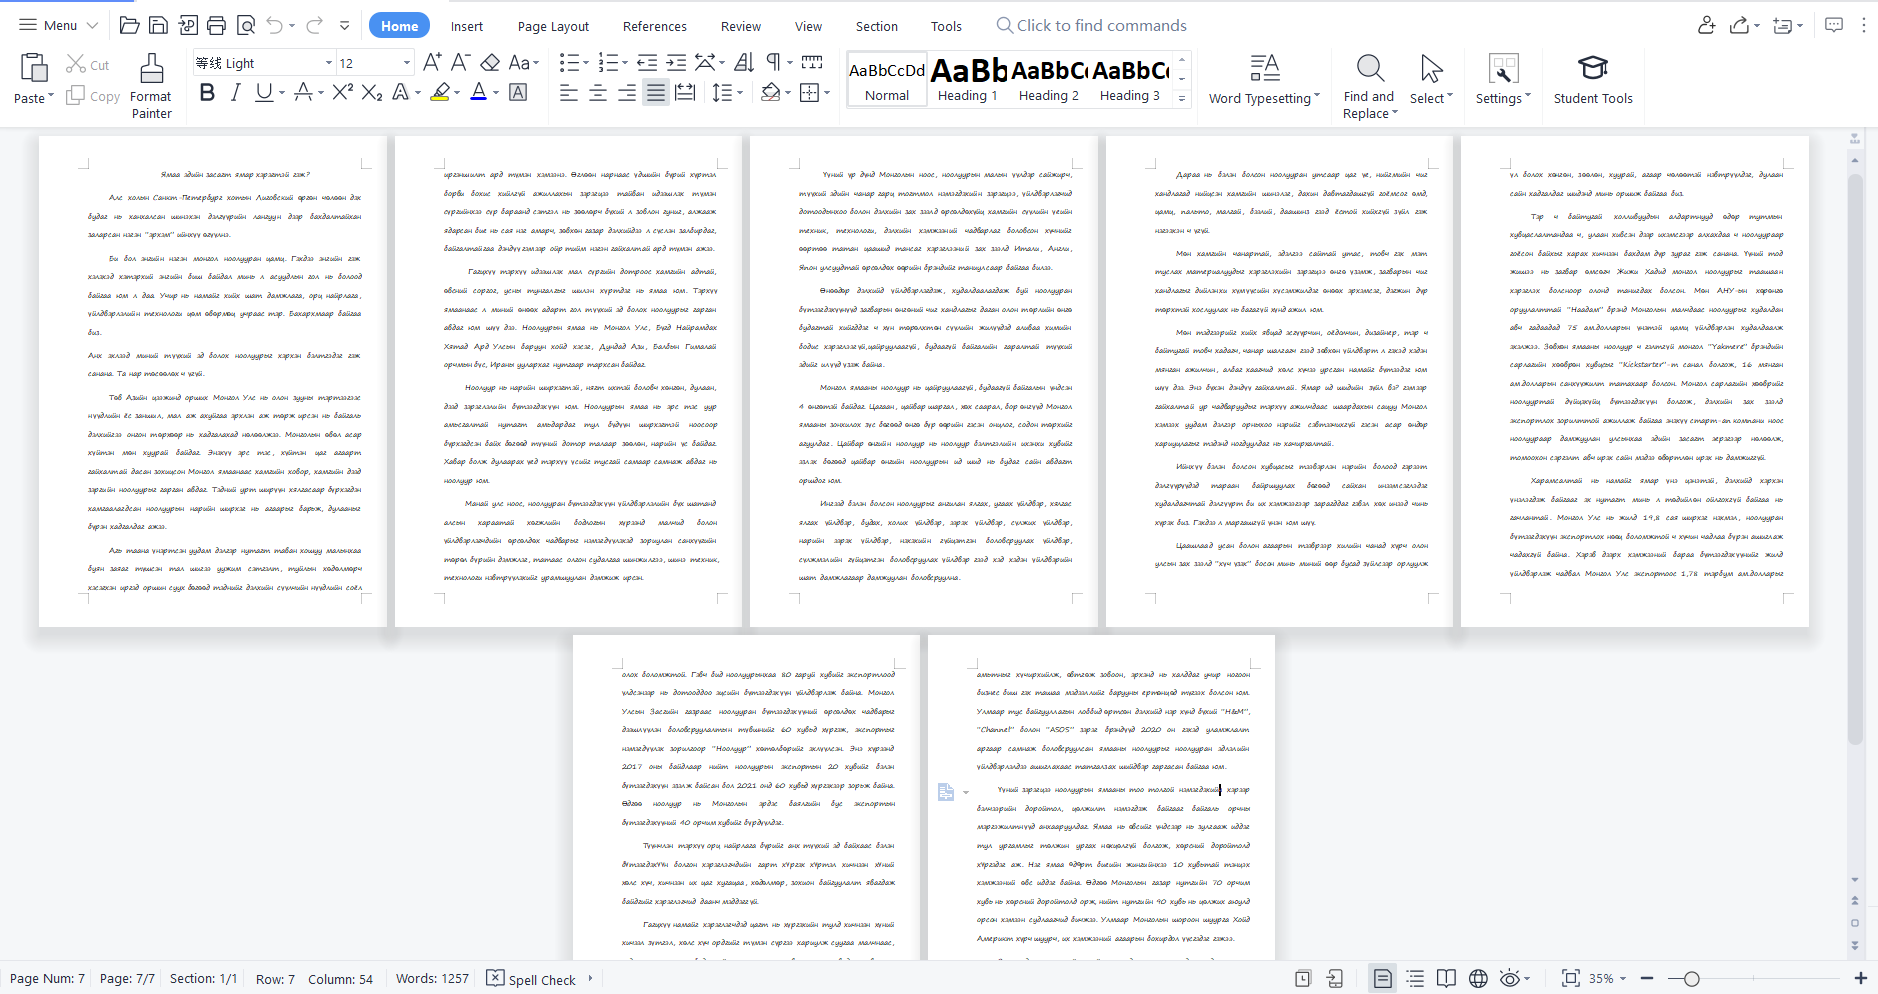Toggle justify text alignment
Viewport: 1878px width, 994px height.
point(656,93)
